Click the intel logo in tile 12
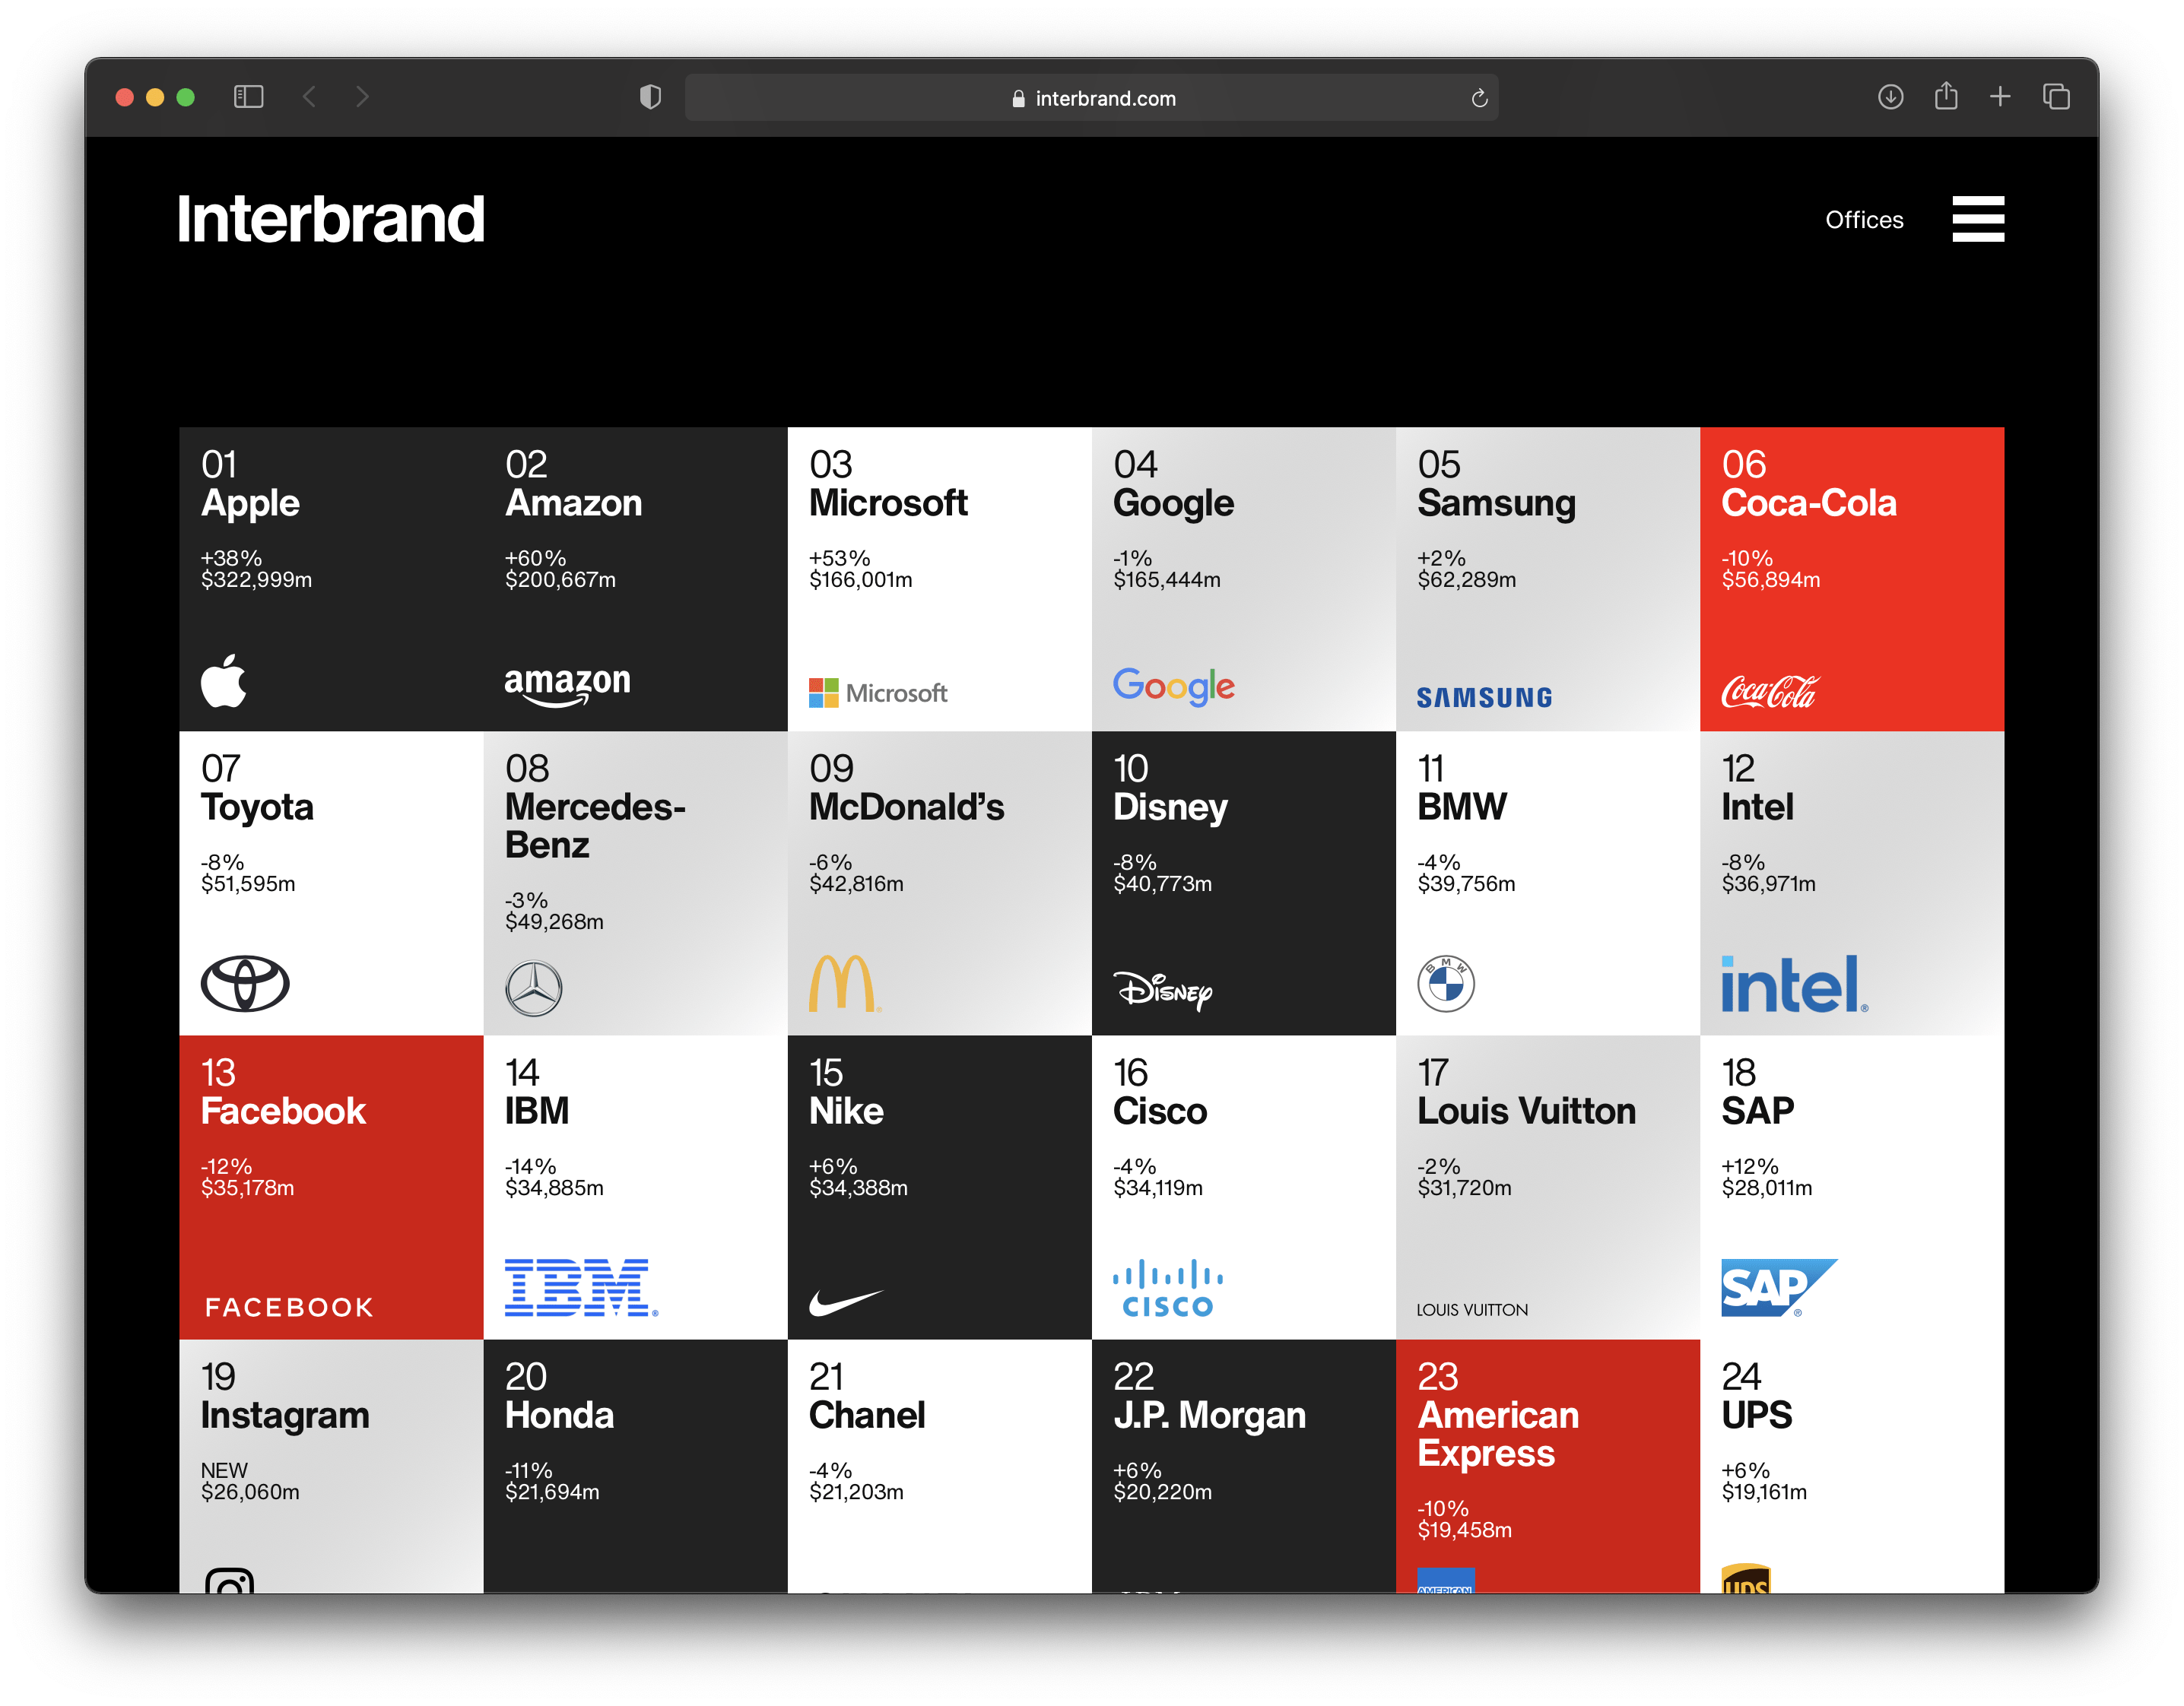2184x1706 pixels. click(x=1793, y=984)
